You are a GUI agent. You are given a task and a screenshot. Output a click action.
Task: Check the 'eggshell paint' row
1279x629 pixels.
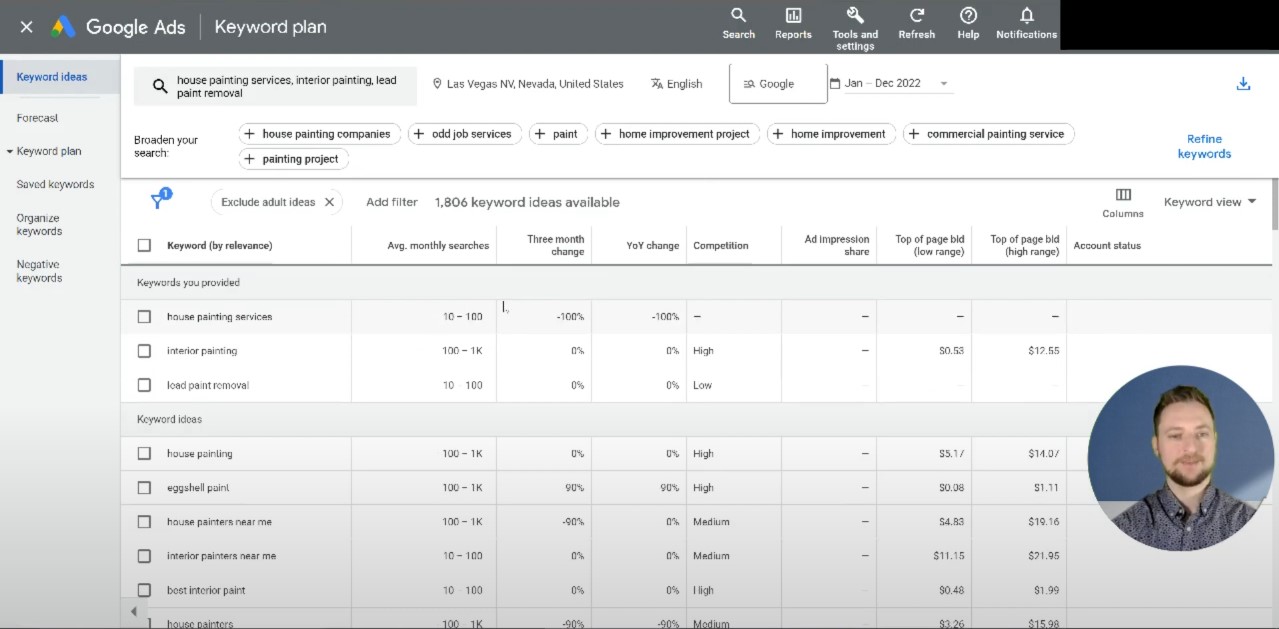pos(144,488)
